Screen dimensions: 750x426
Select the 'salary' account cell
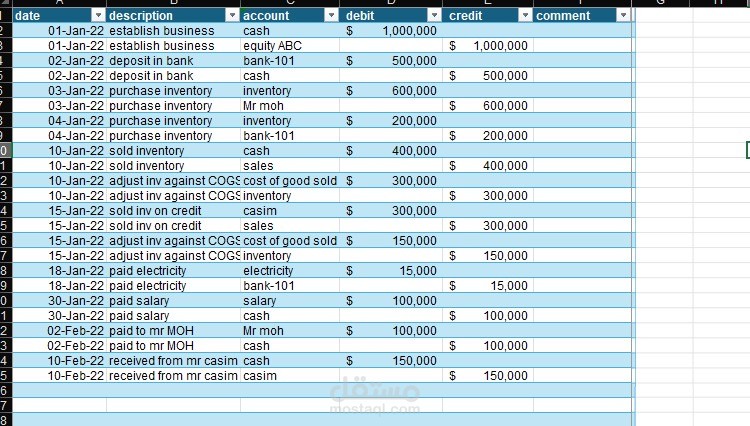coord(290,301)
